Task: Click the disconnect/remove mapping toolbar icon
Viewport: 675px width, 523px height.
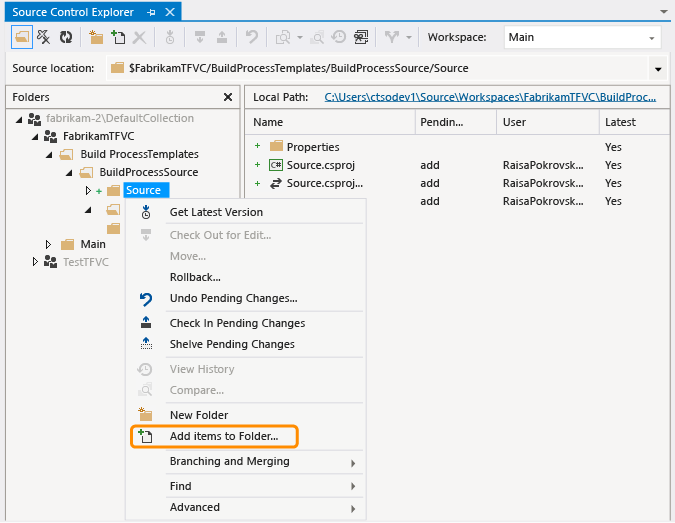Action: (43, 37)
